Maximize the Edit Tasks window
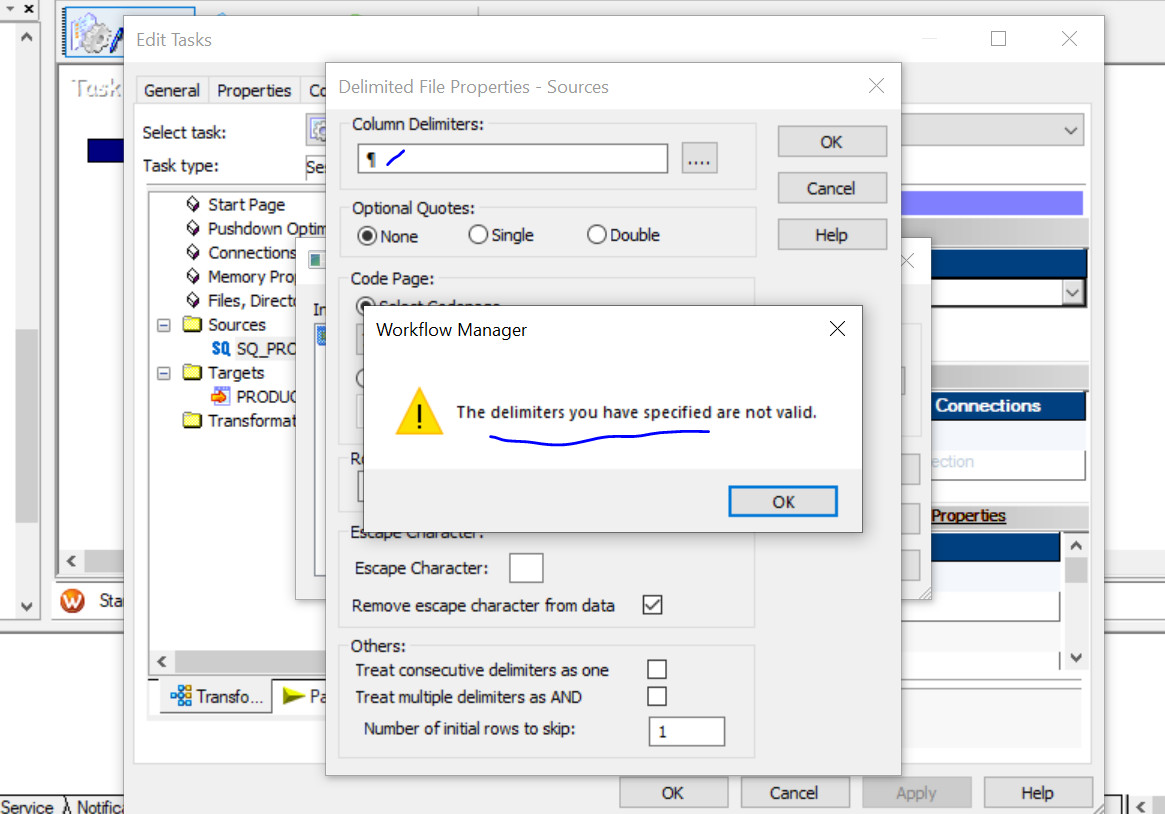This screenshot has height=814, width=1165. point(999,39)
